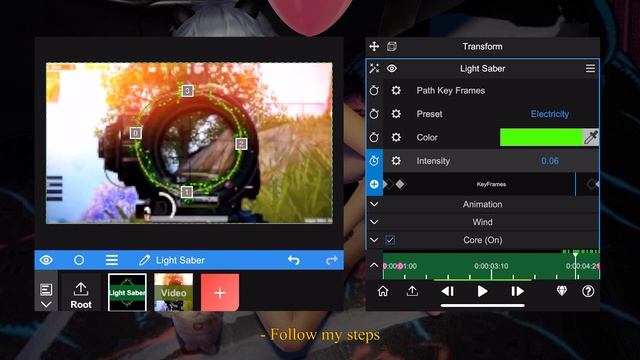Click the Light Saber effect wand icon
The image size is (640, 360).
click(374, 68)
